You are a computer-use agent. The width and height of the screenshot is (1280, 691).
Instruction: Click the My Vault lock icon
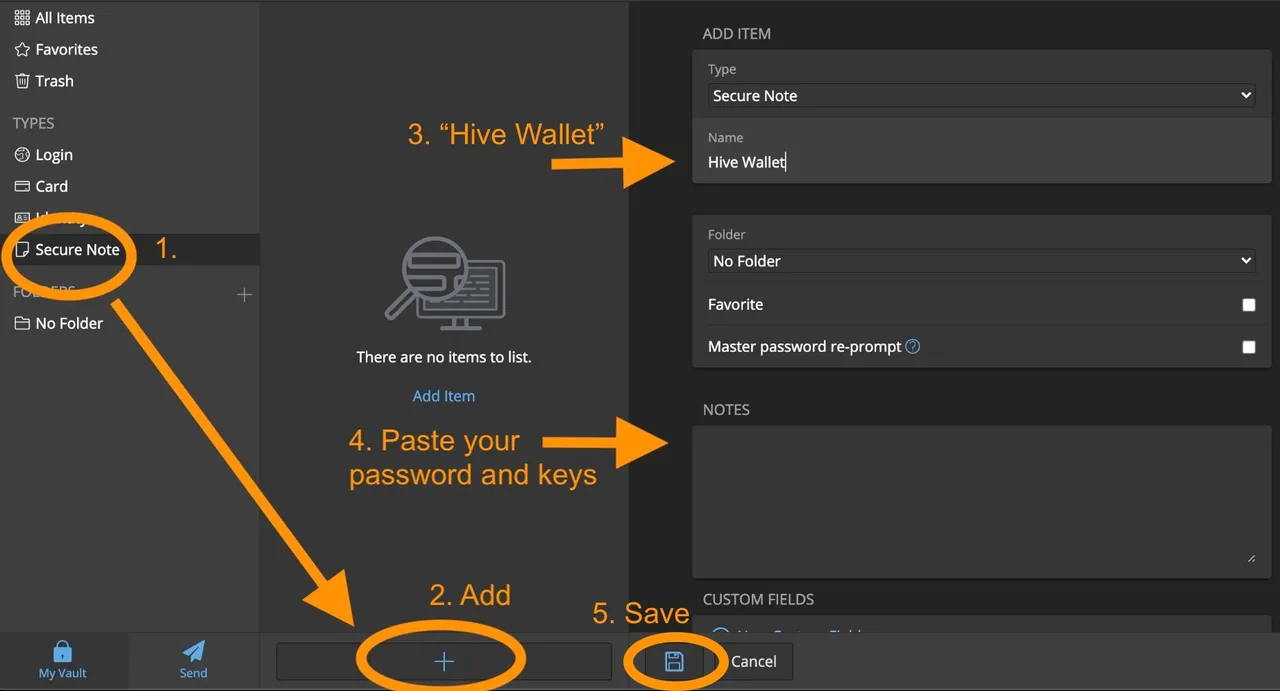63,651
